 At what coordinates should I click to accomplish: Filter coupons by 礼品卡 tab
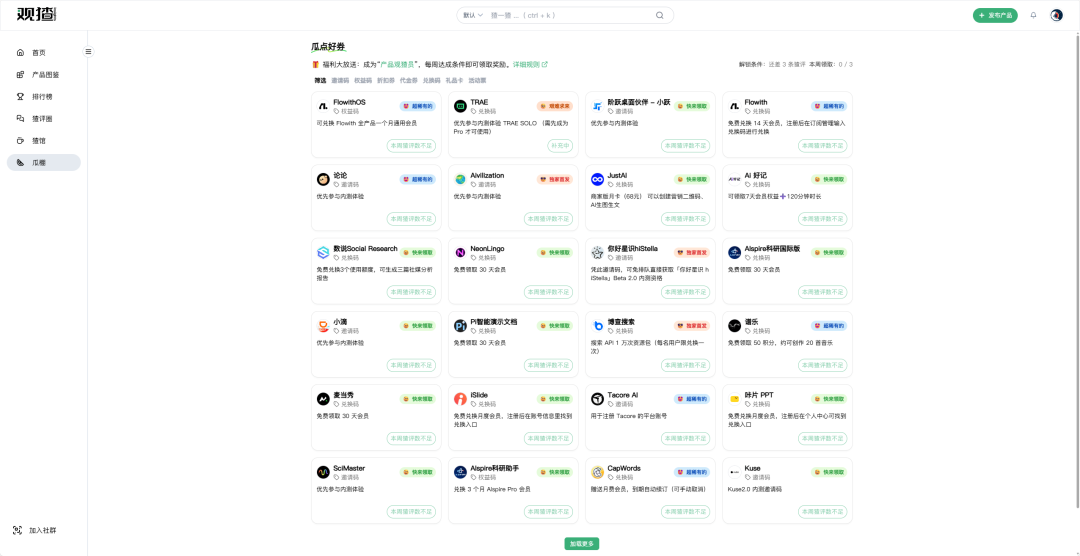coord(455,81)
